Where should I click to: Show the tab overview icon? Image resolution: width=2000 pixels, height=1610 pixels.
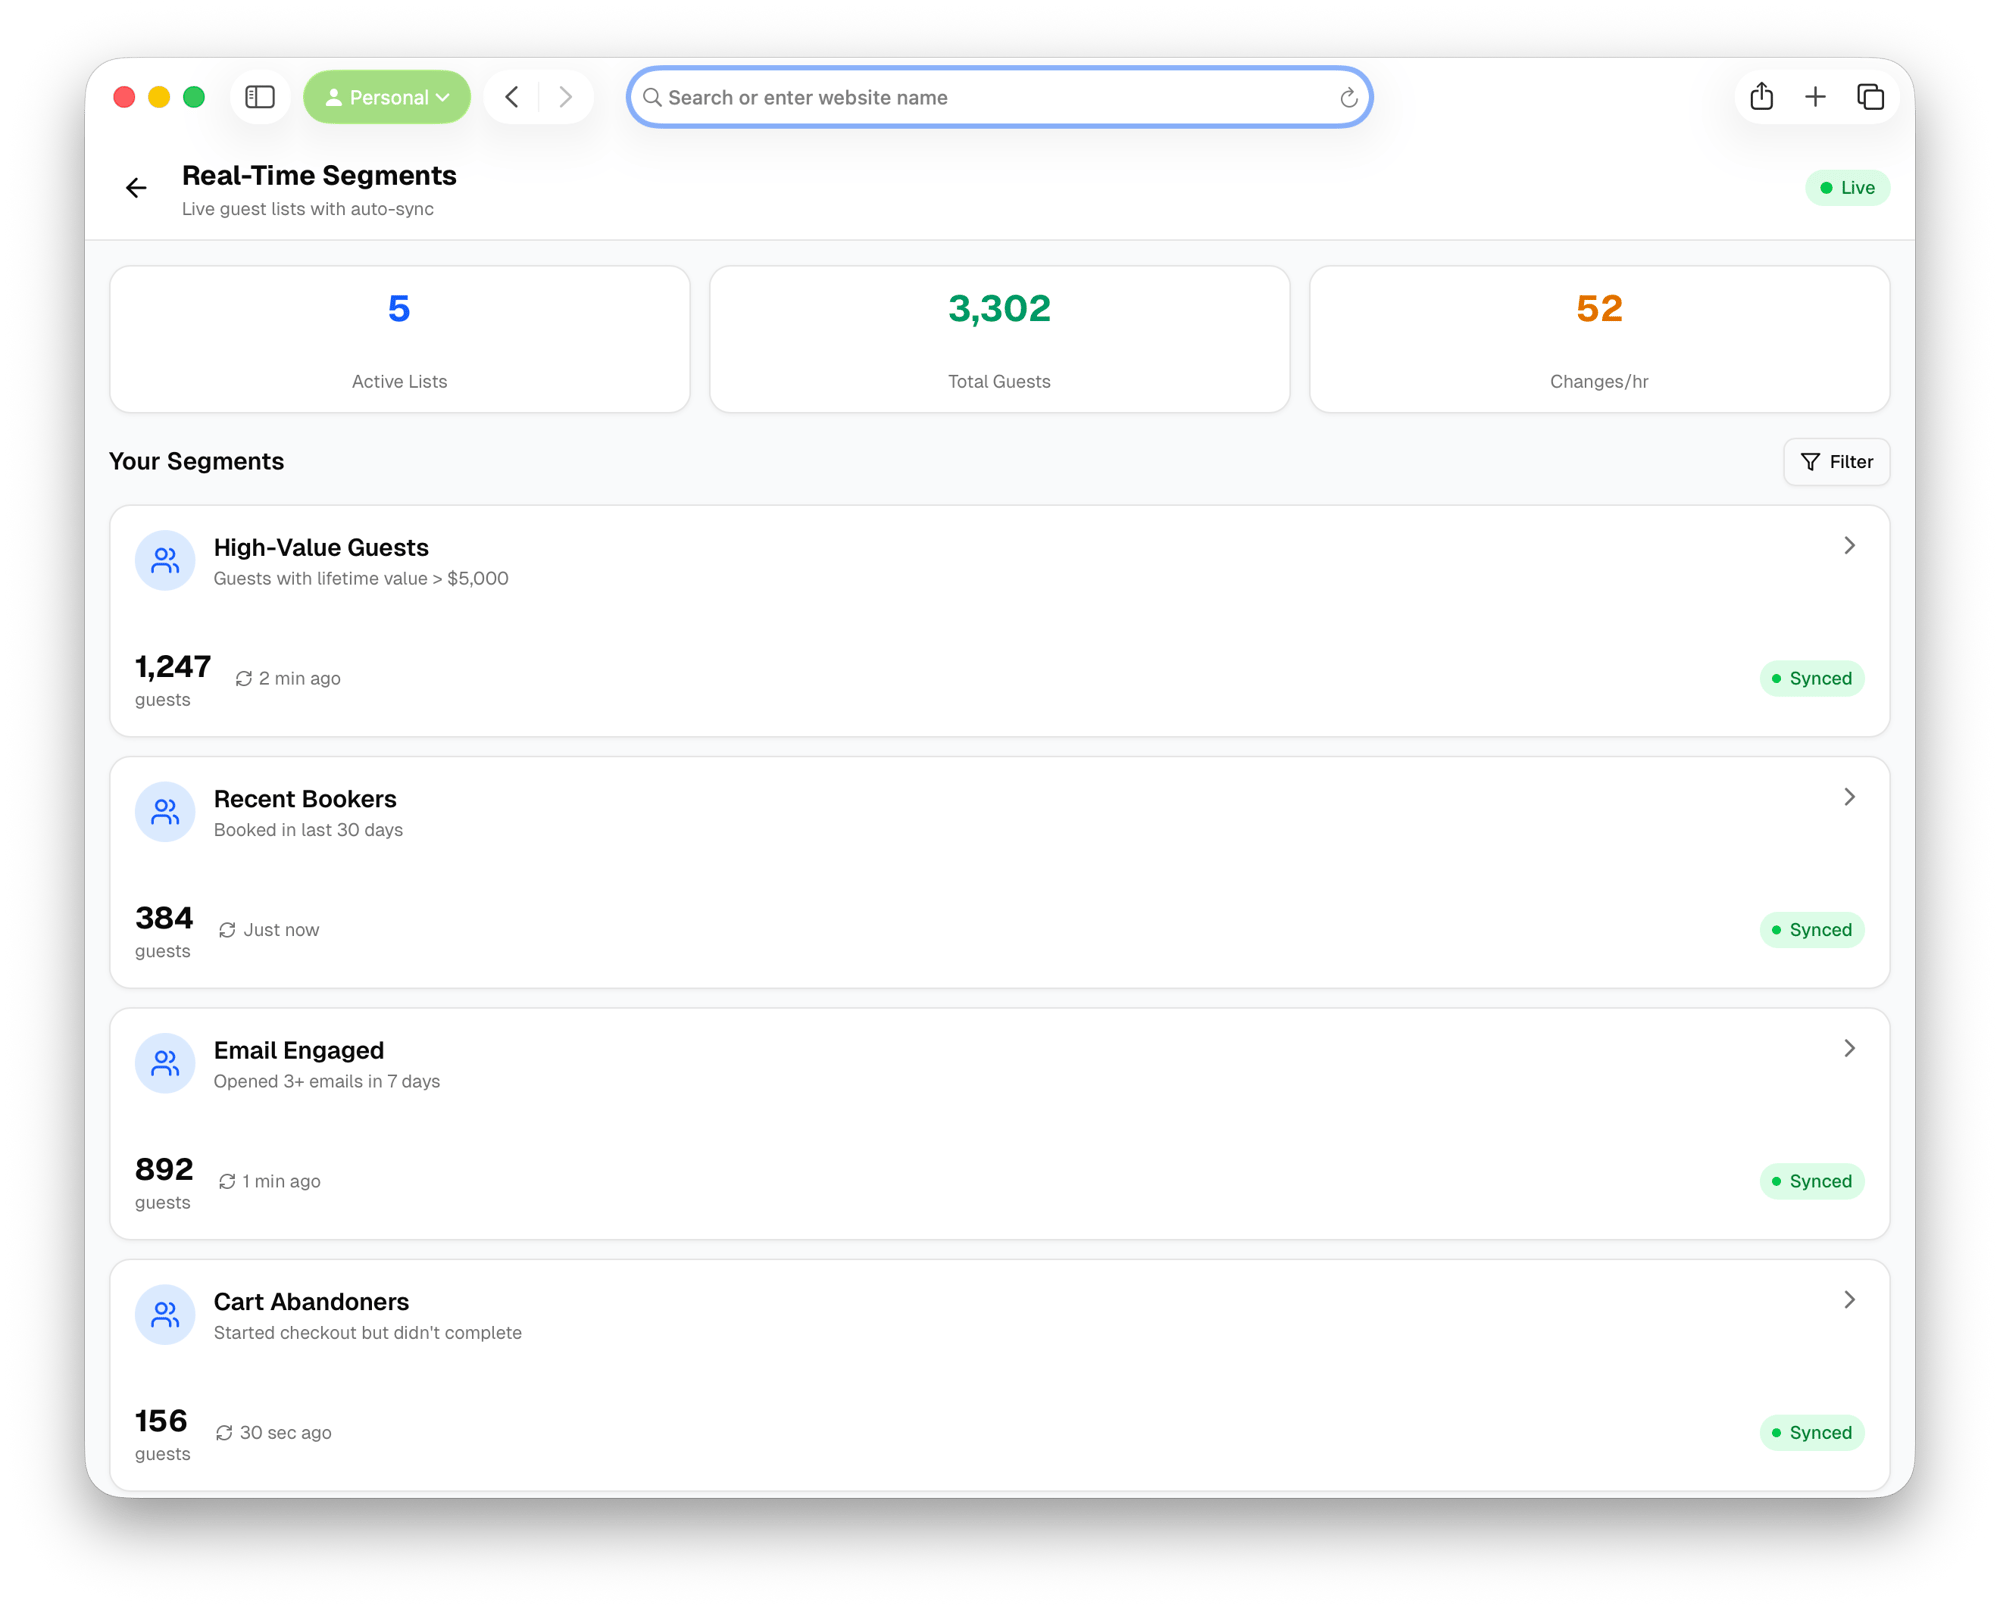tap(1870, 97)
